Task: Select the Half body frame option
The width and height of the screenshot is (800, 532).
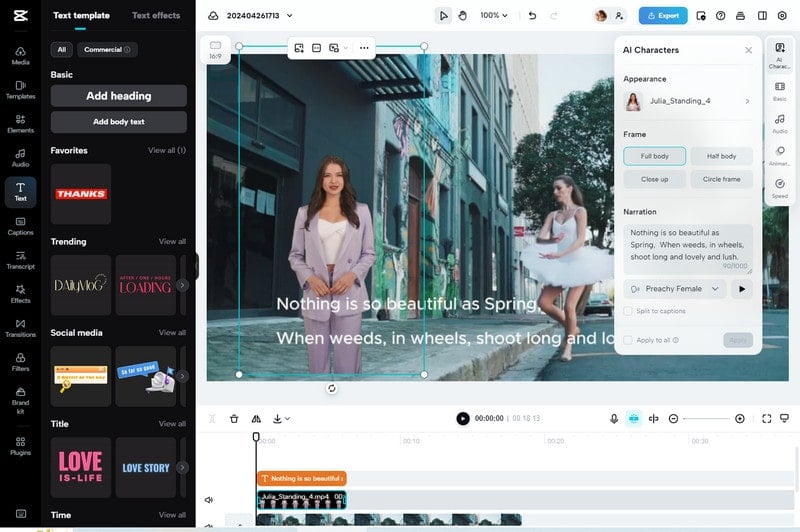Action: click(x=721, y=156)
